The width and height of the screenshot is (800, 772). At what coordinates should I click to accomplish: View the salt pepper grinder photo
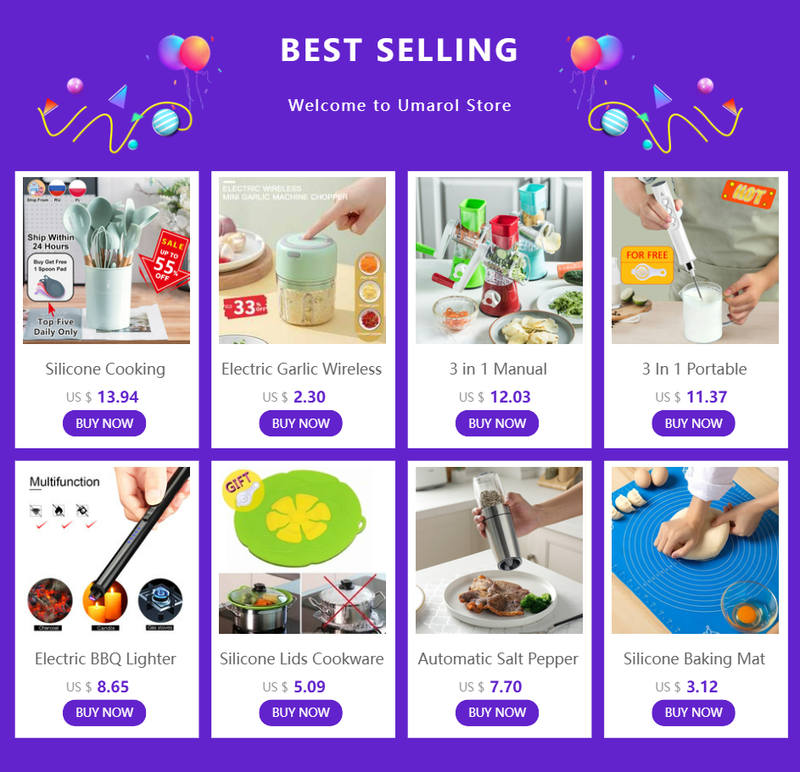point(499,550)
